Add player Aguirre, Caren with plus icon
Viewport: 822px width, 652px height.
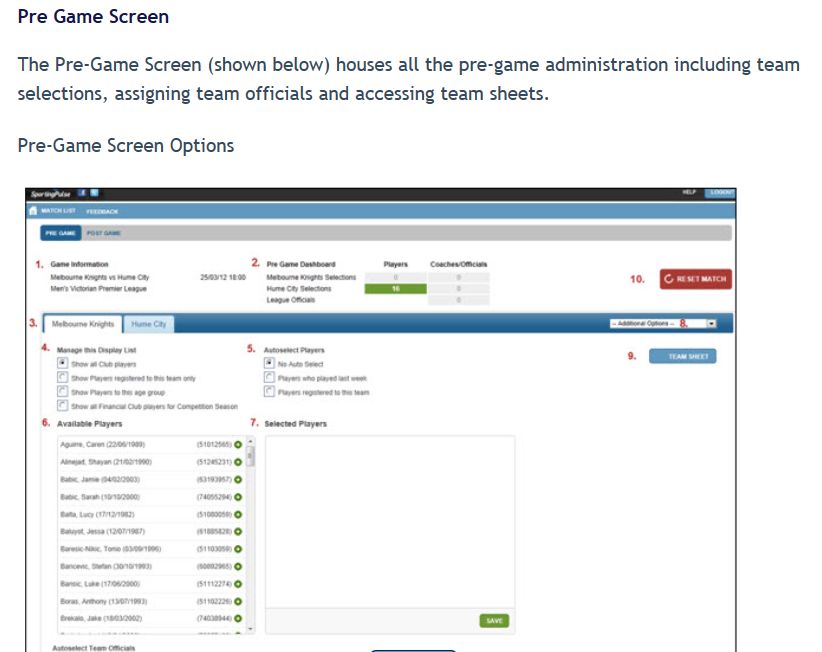tap(238, 443)
